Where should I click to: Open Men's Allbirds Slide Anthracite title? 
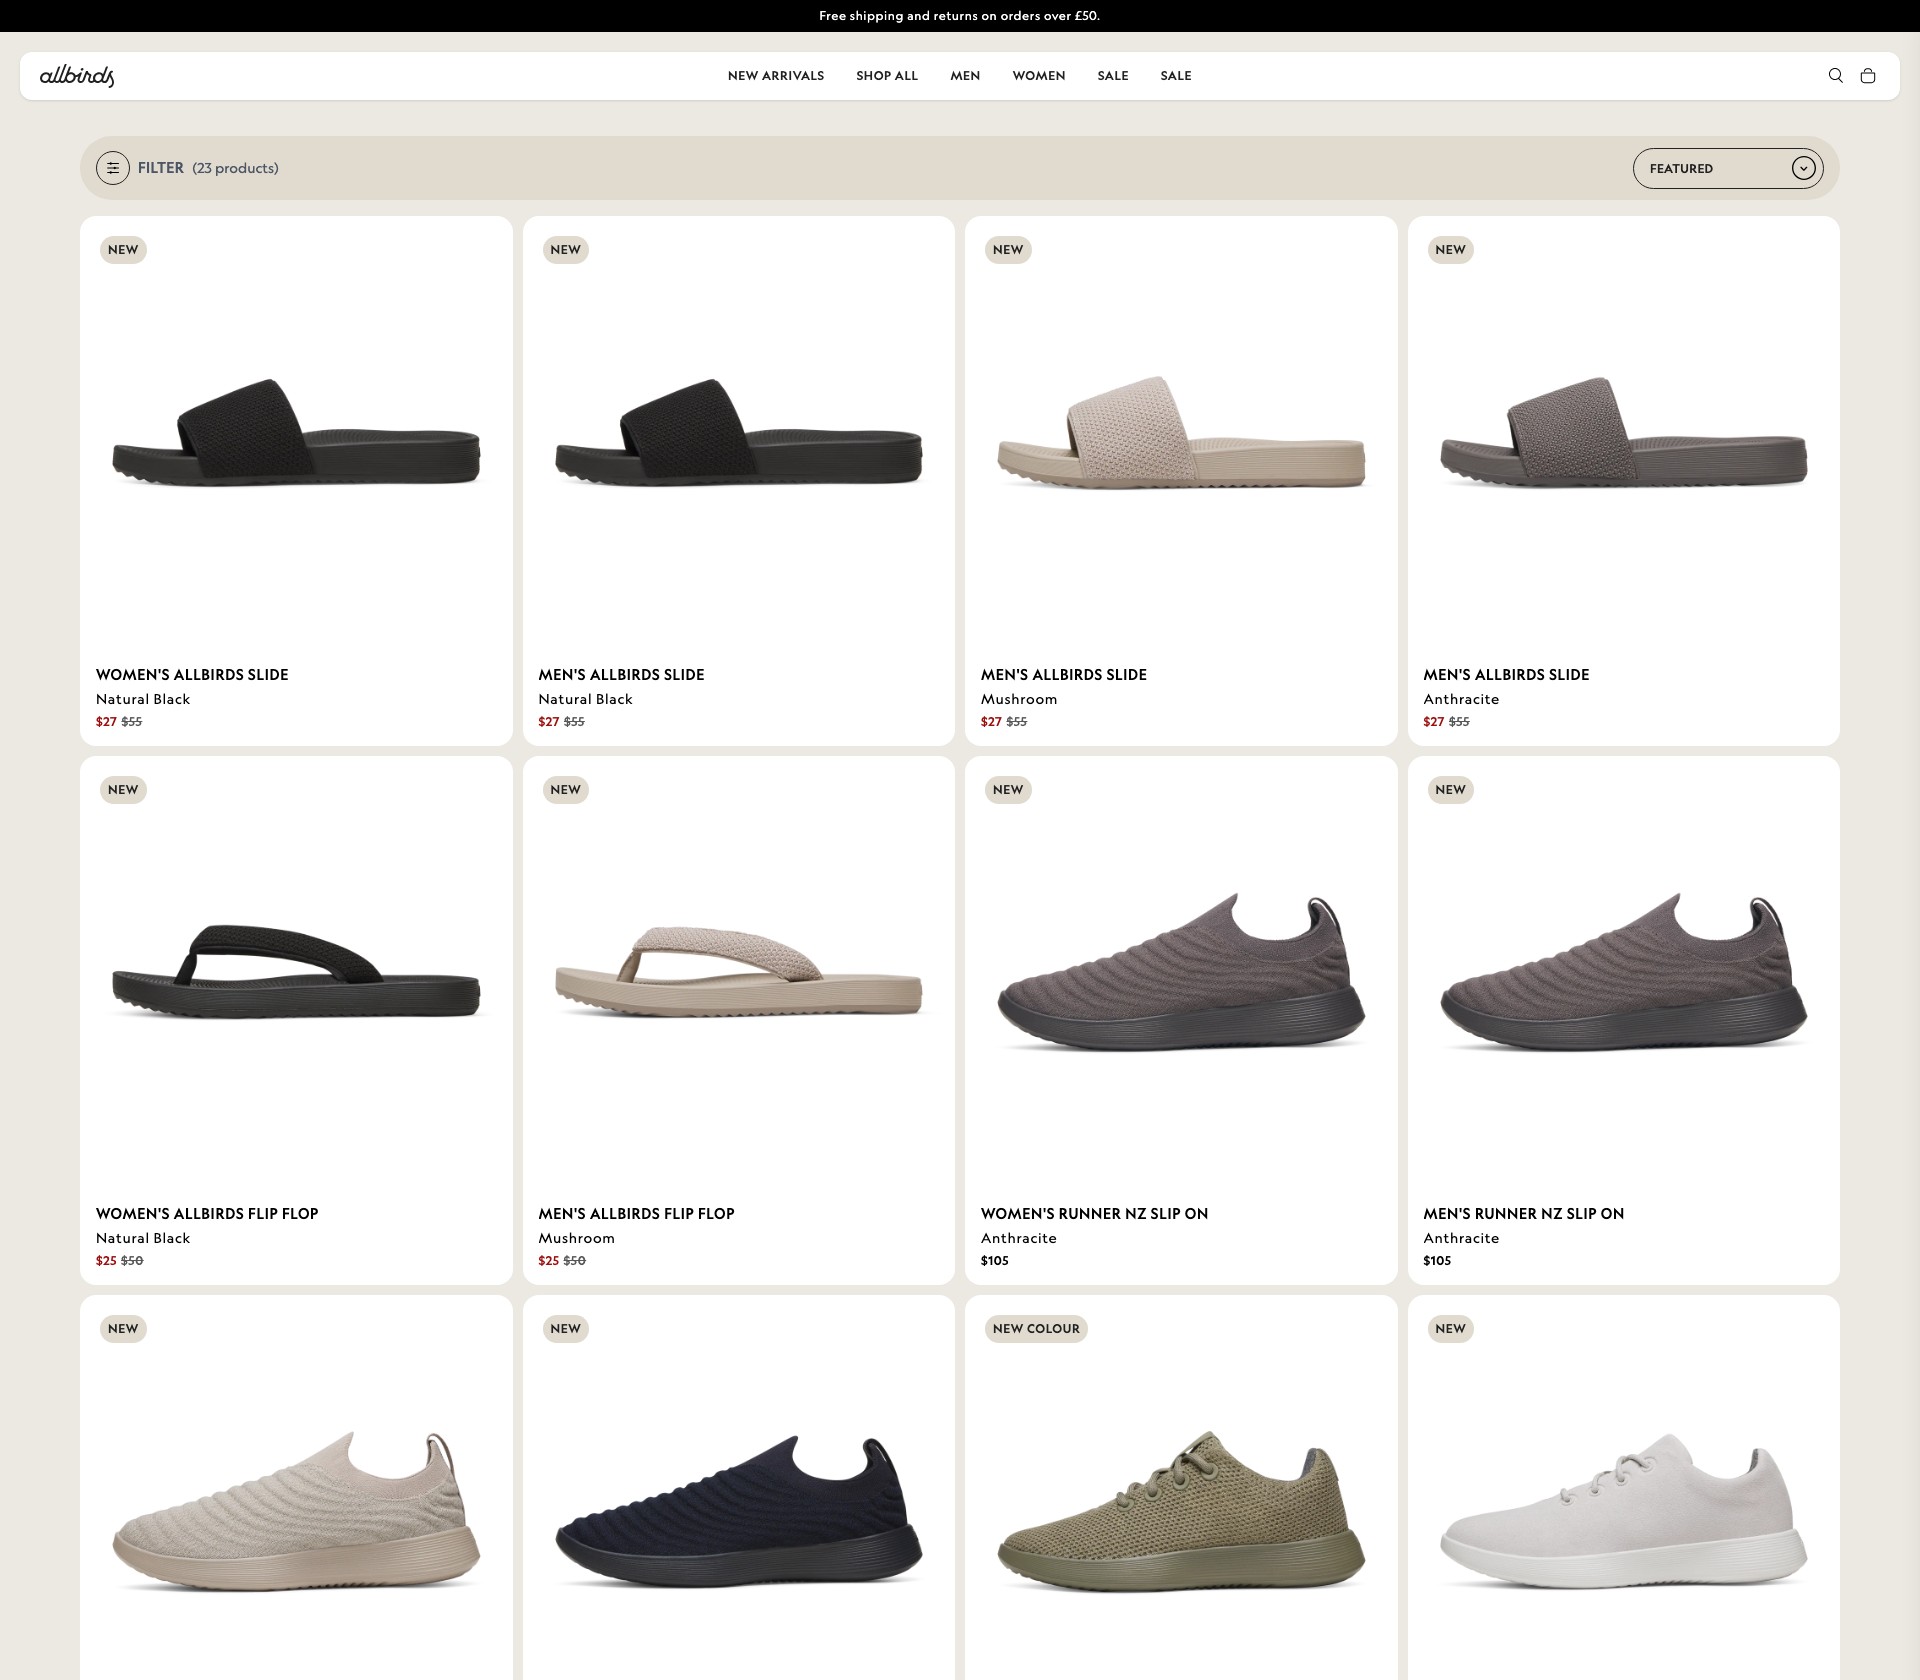click(x=1506, y=675)
